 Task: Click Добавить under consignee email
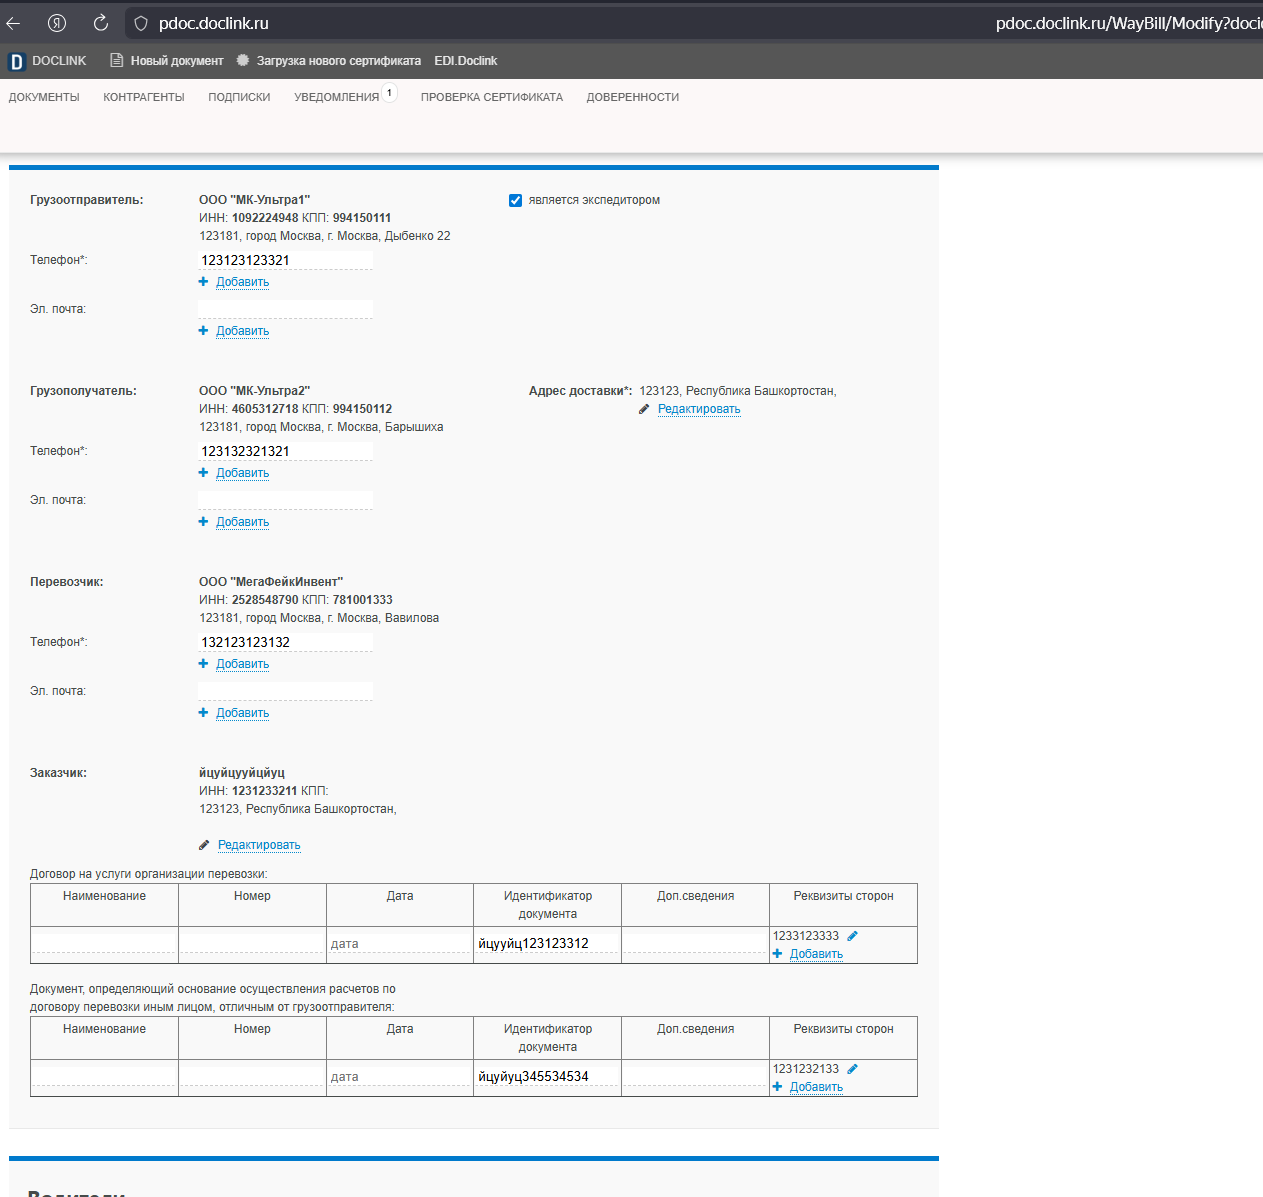(x=243, y=522)
